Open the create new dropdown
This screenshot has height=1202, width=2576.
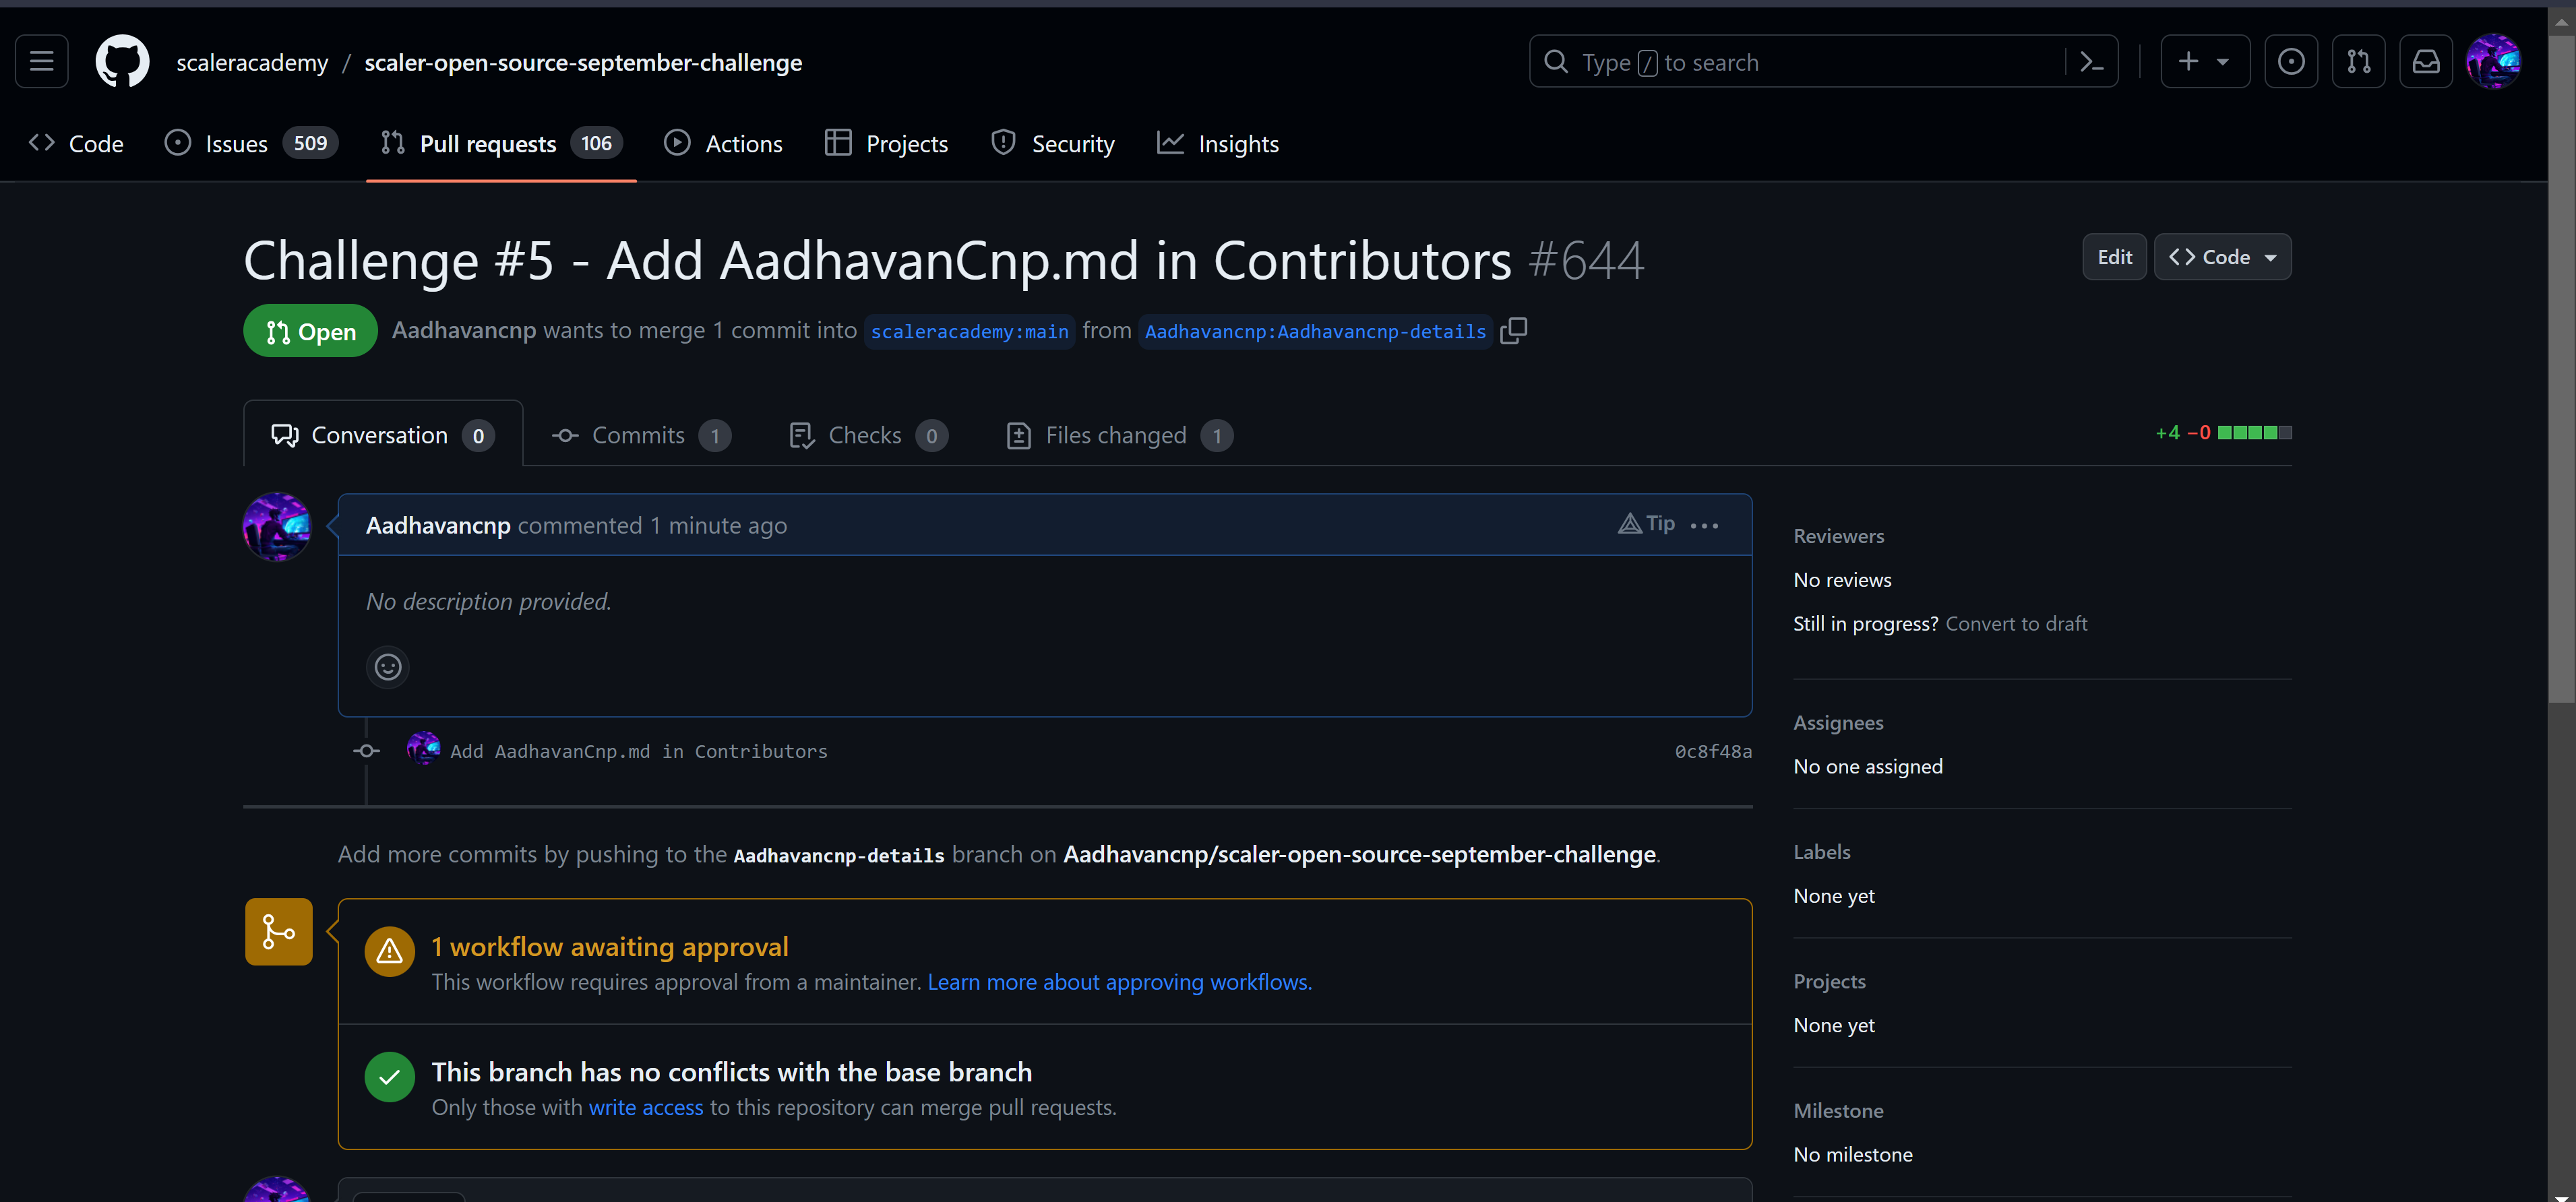2205,61
